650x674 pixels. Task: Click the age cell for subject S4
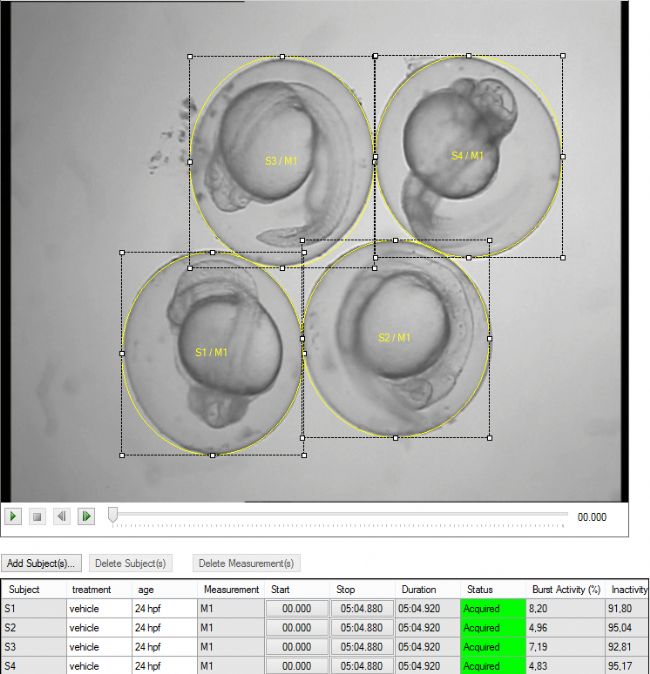tap(162, 665)
